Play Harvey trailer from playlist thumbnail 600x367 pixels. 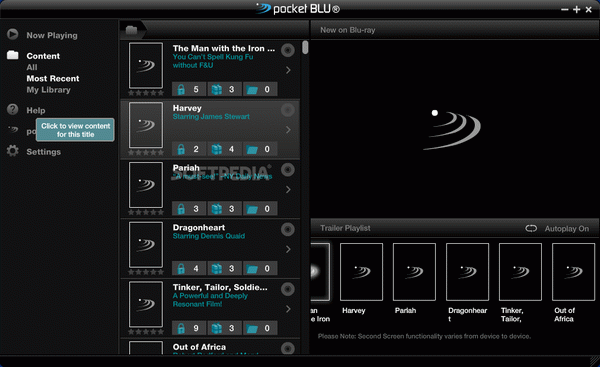(x=361, y=272)
